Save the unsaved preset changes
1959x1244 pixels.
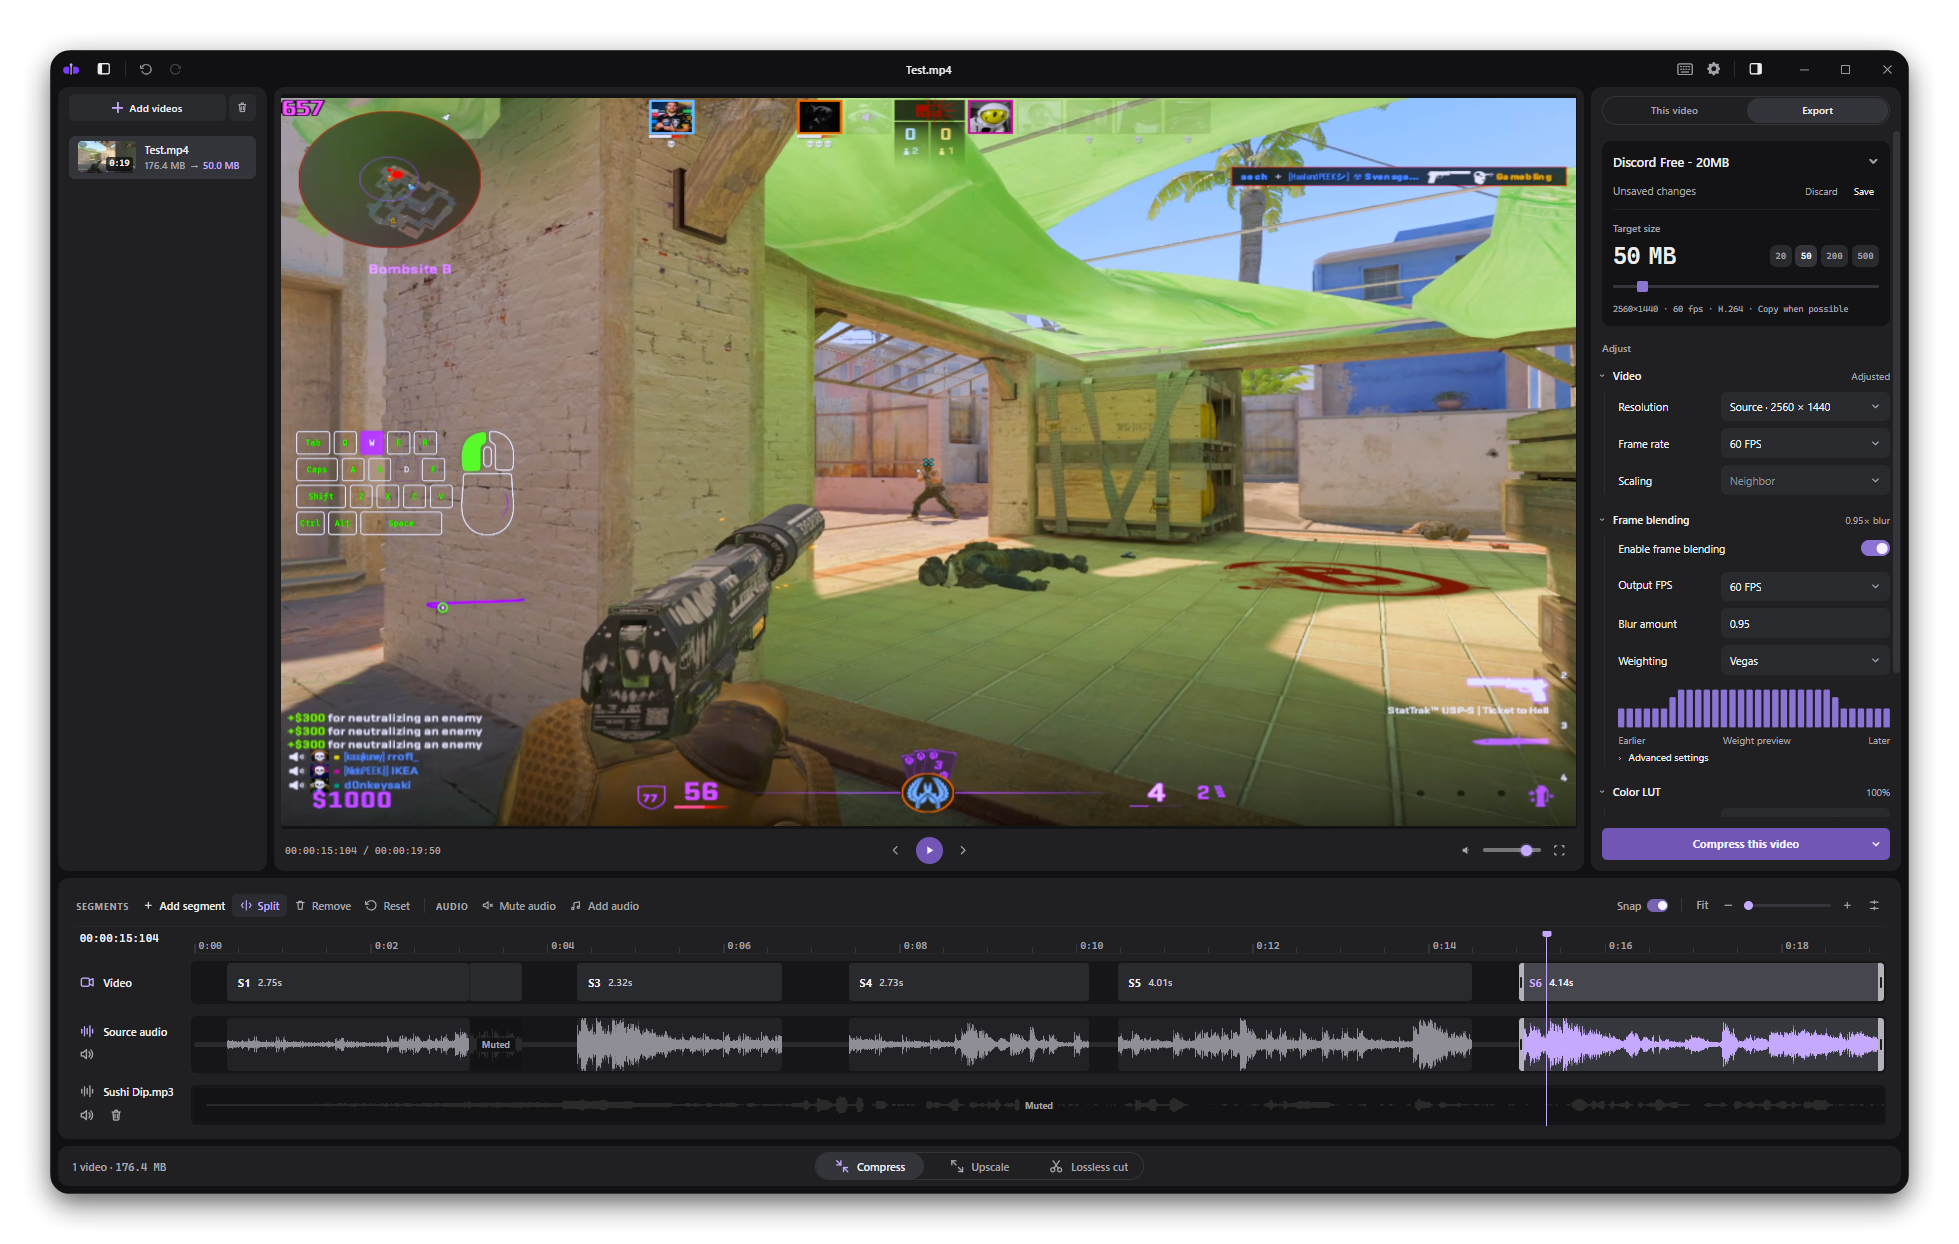1864,192
